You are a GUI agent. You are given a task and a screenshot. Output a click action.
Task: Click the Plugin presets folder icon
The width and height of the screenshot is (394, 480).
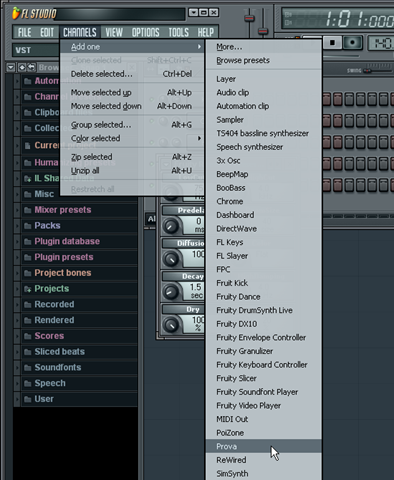point(28,258)
